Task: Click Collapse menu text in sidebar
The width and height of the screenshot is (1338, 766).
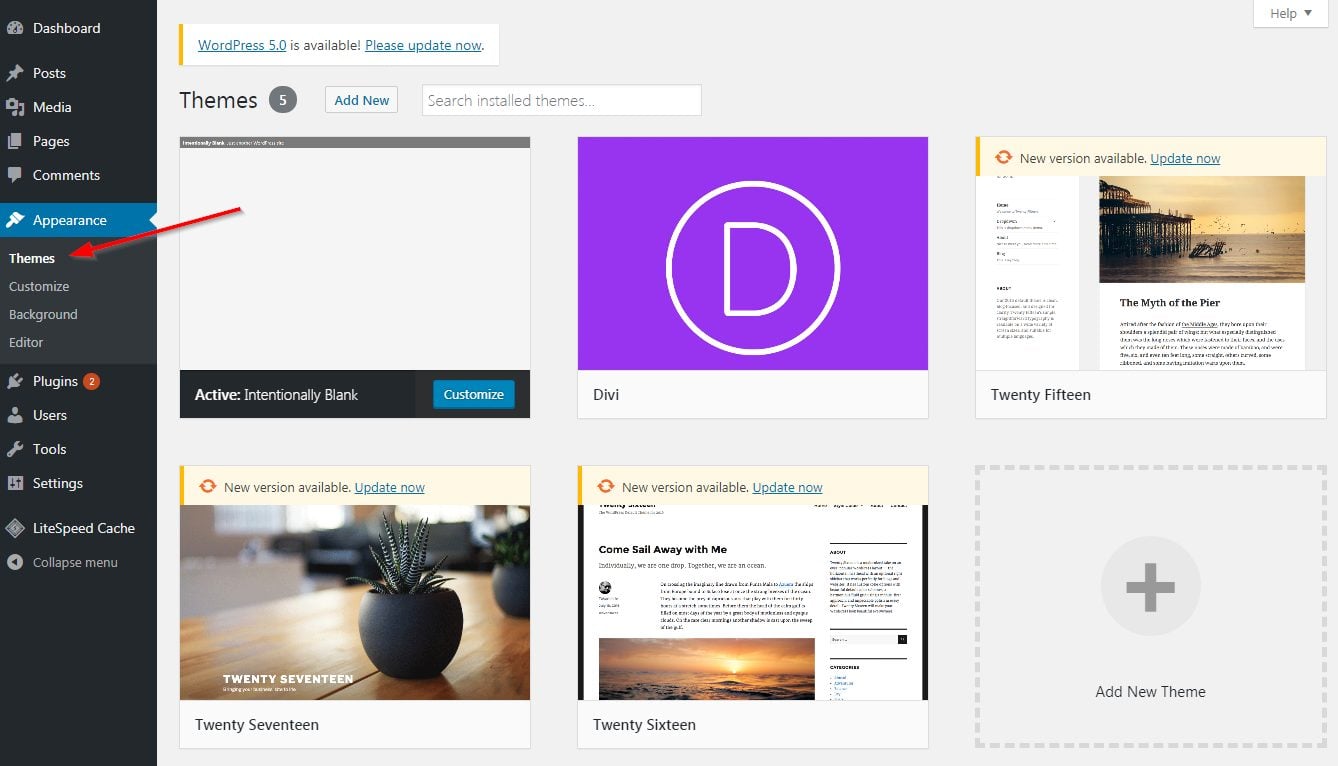Action: (x=75, y=562)
